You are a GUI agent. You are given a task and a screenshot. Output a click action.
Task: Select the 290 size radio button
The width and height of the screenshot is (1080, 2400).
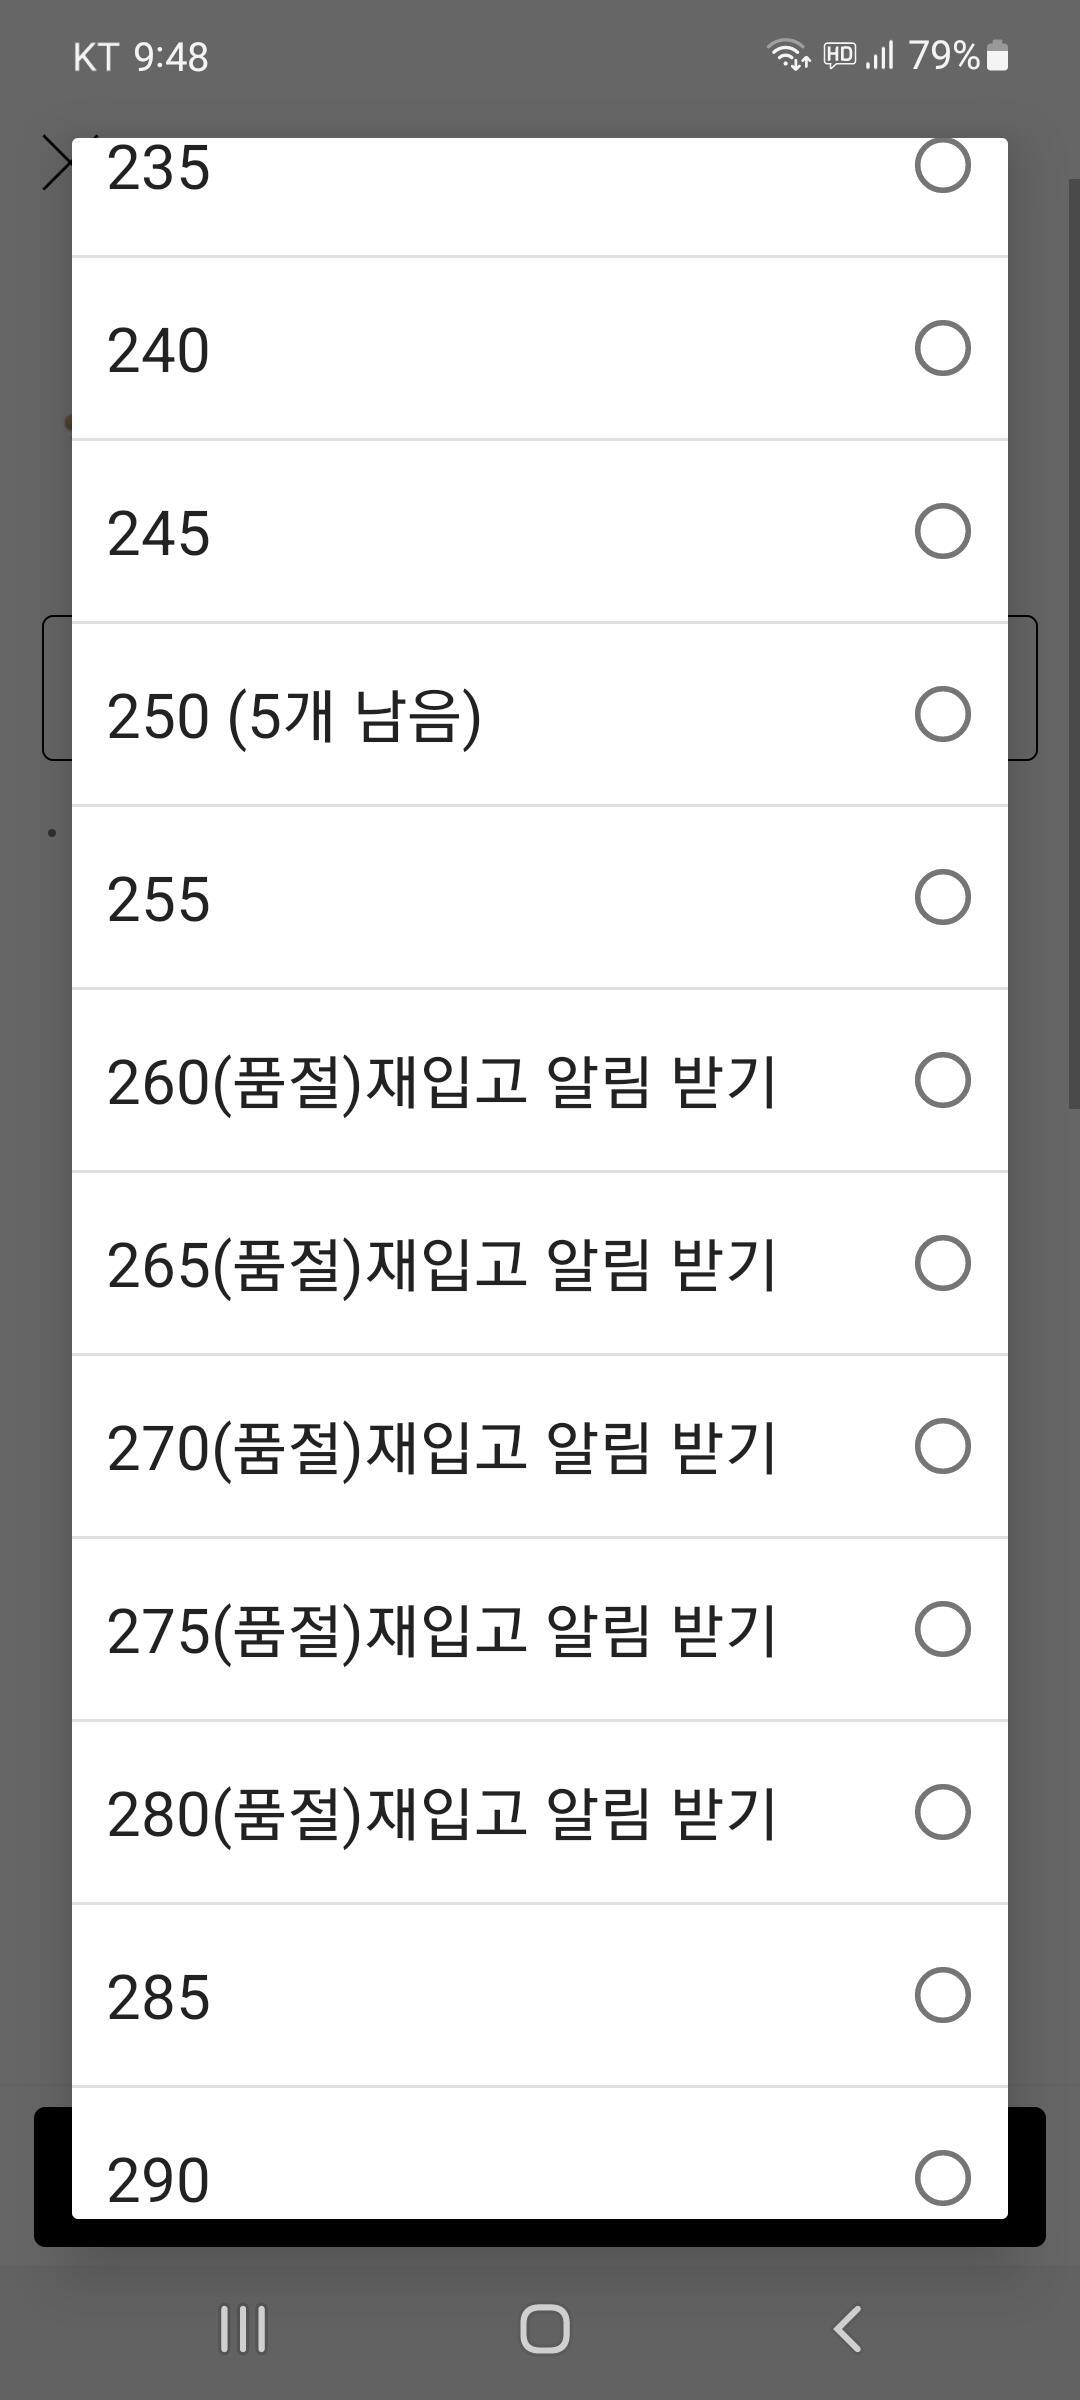click(x=942, y=2177)
